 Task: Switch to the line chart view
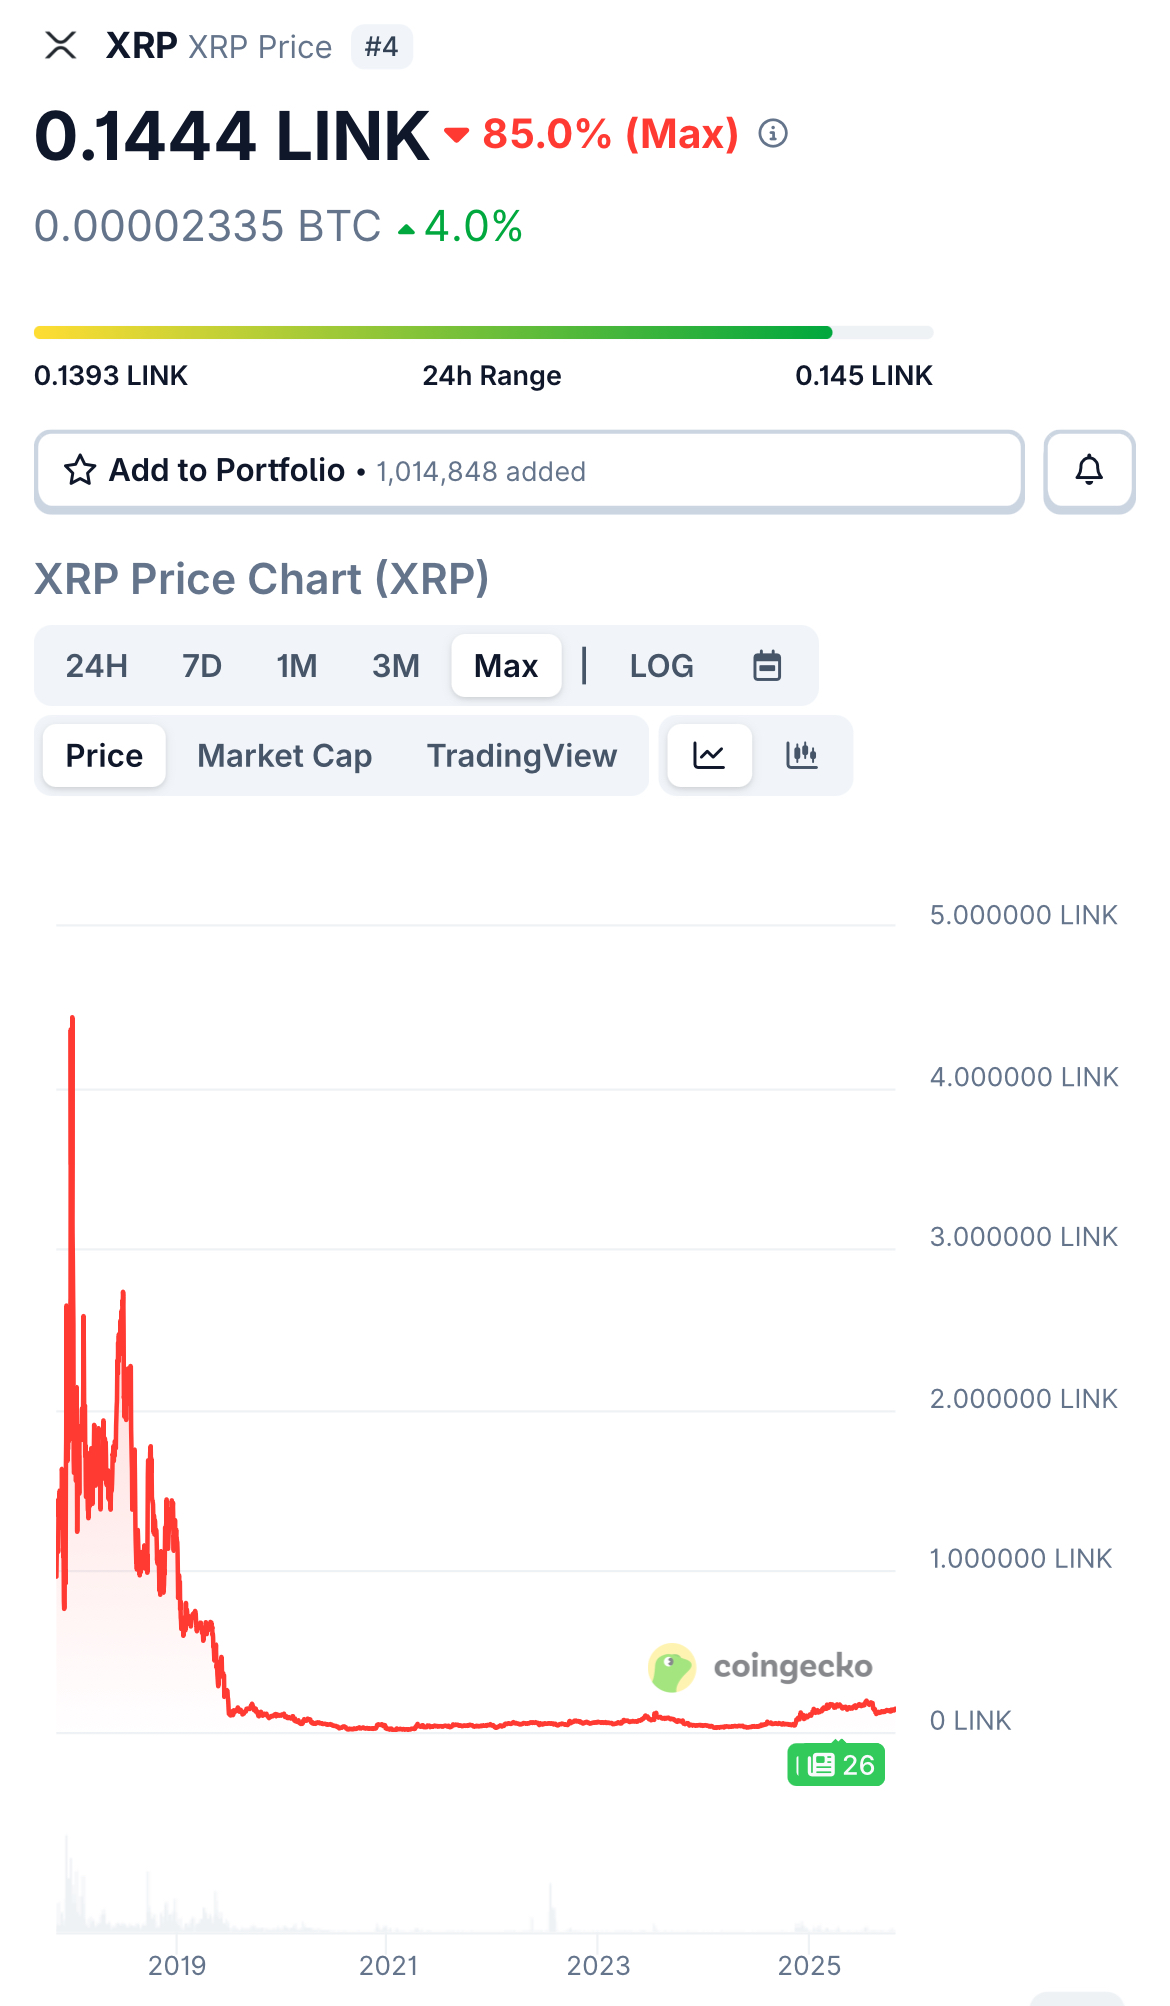pyautogui.click(x=709, y=755)
